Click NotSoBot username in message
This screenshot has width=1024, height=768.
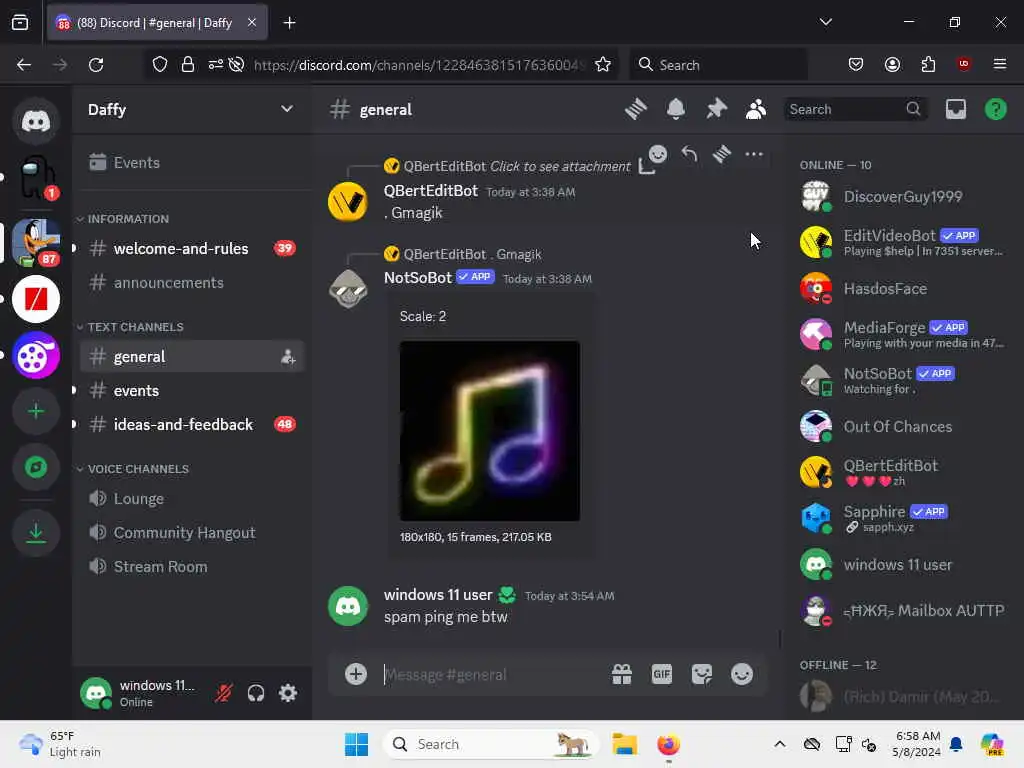tap(418, 278)
